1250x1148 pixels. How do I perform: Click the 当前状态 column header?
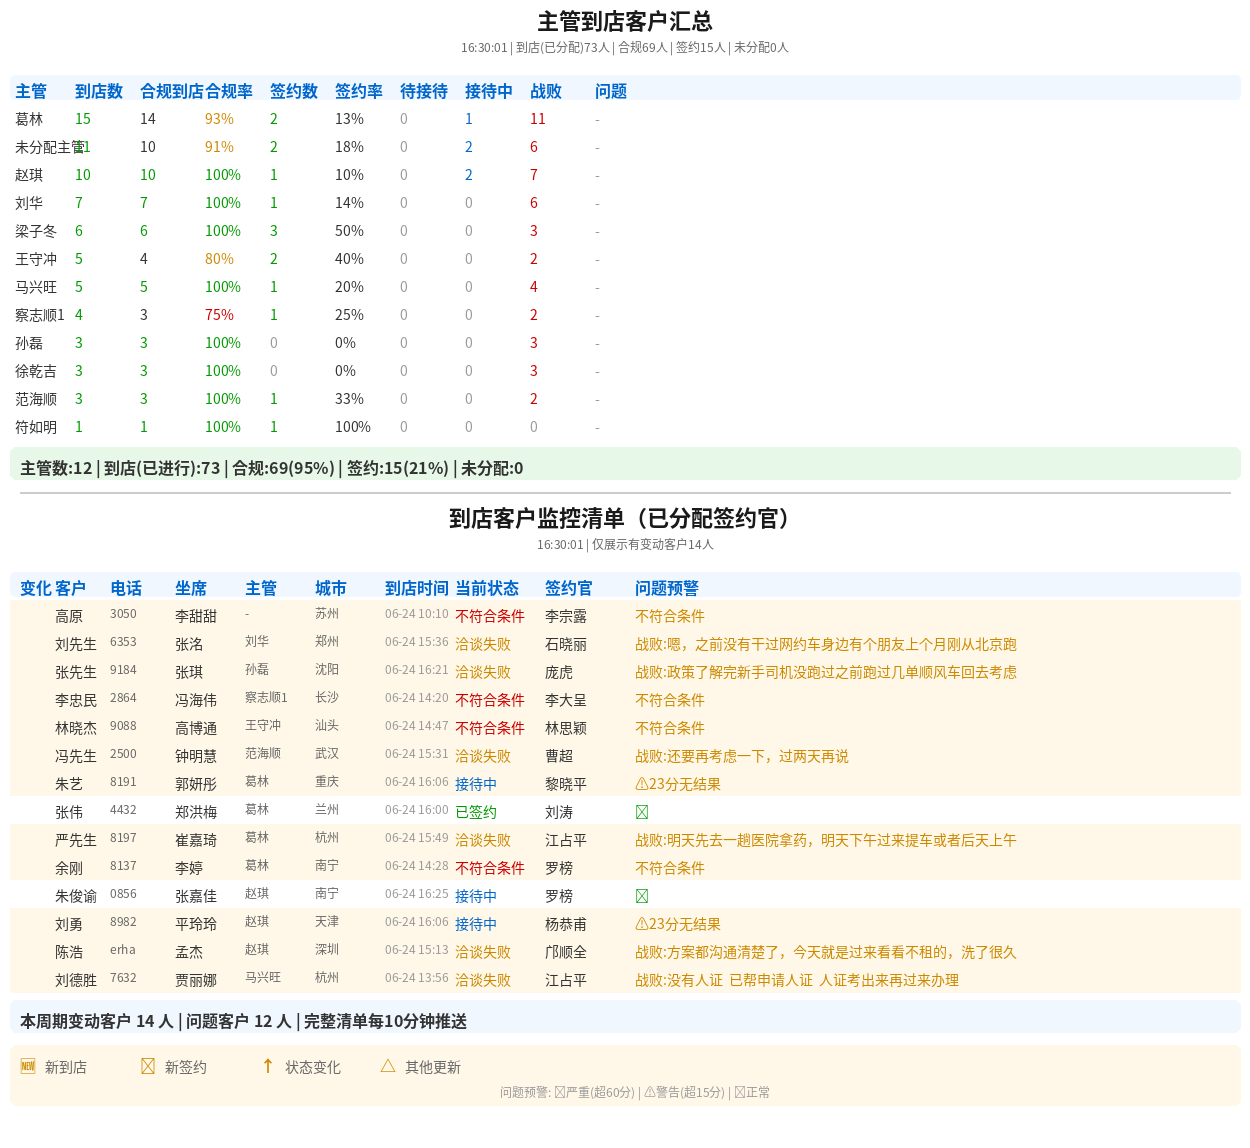(487, 588)
